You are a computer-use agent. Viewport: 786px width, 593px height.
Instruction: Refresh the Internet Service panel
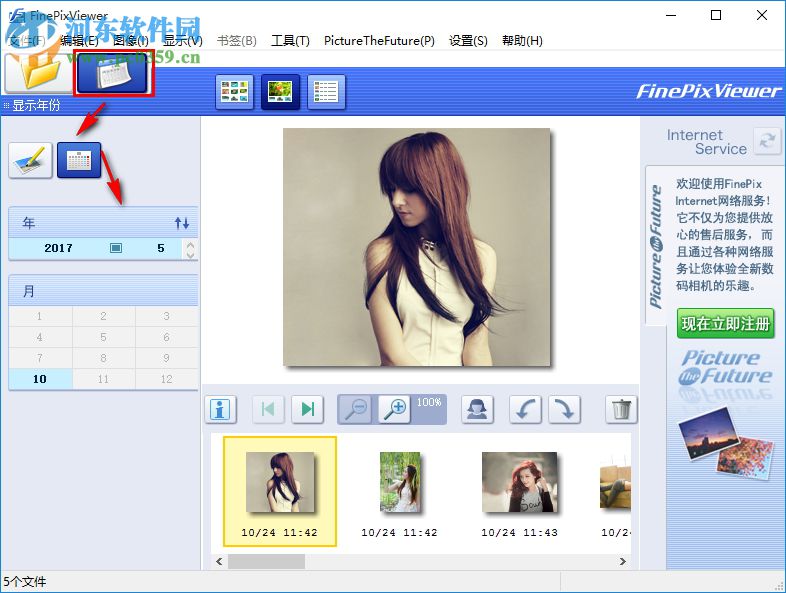point(767,140)
